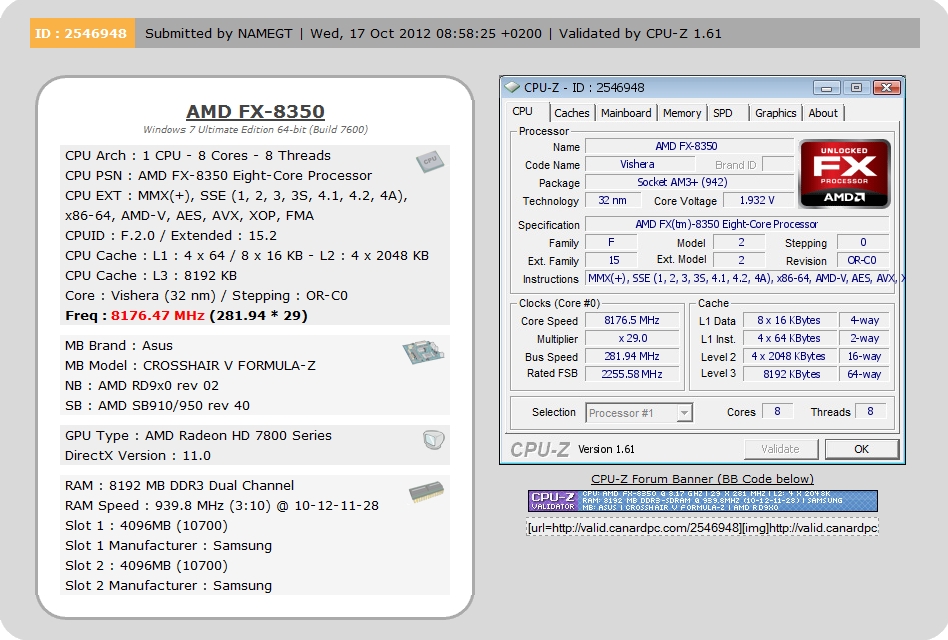Switch to the Caches tab
The width and height of the screenshot is (948, 640).
(571, 113)
